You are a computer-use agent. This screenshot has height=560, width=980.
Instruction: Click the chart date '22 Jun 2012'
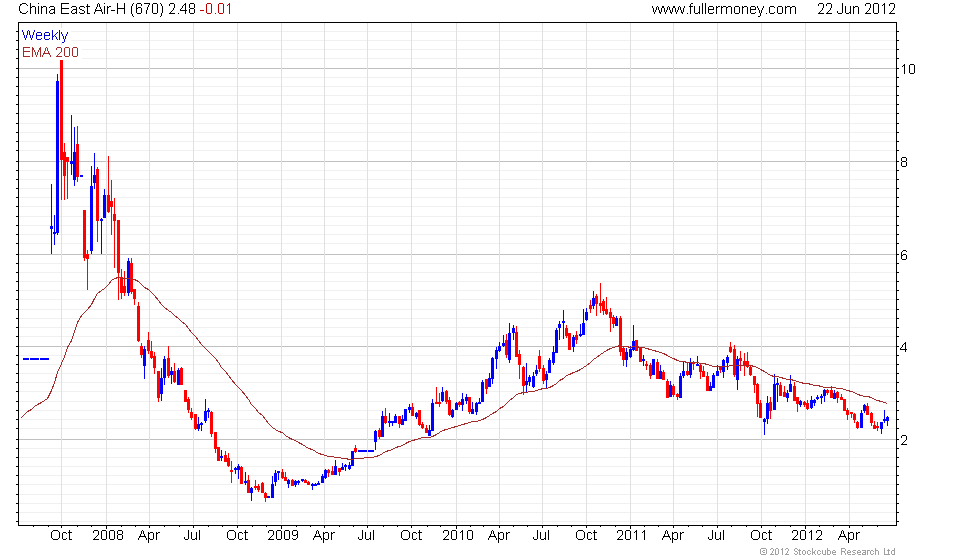pyautogui.click(x=856, y=9)
